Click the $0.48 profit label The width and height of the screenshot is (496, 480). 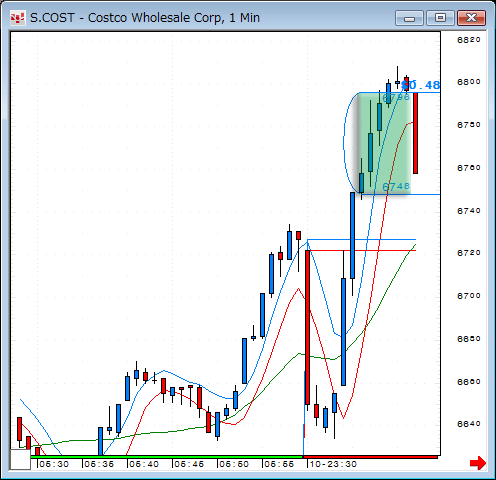421,85
